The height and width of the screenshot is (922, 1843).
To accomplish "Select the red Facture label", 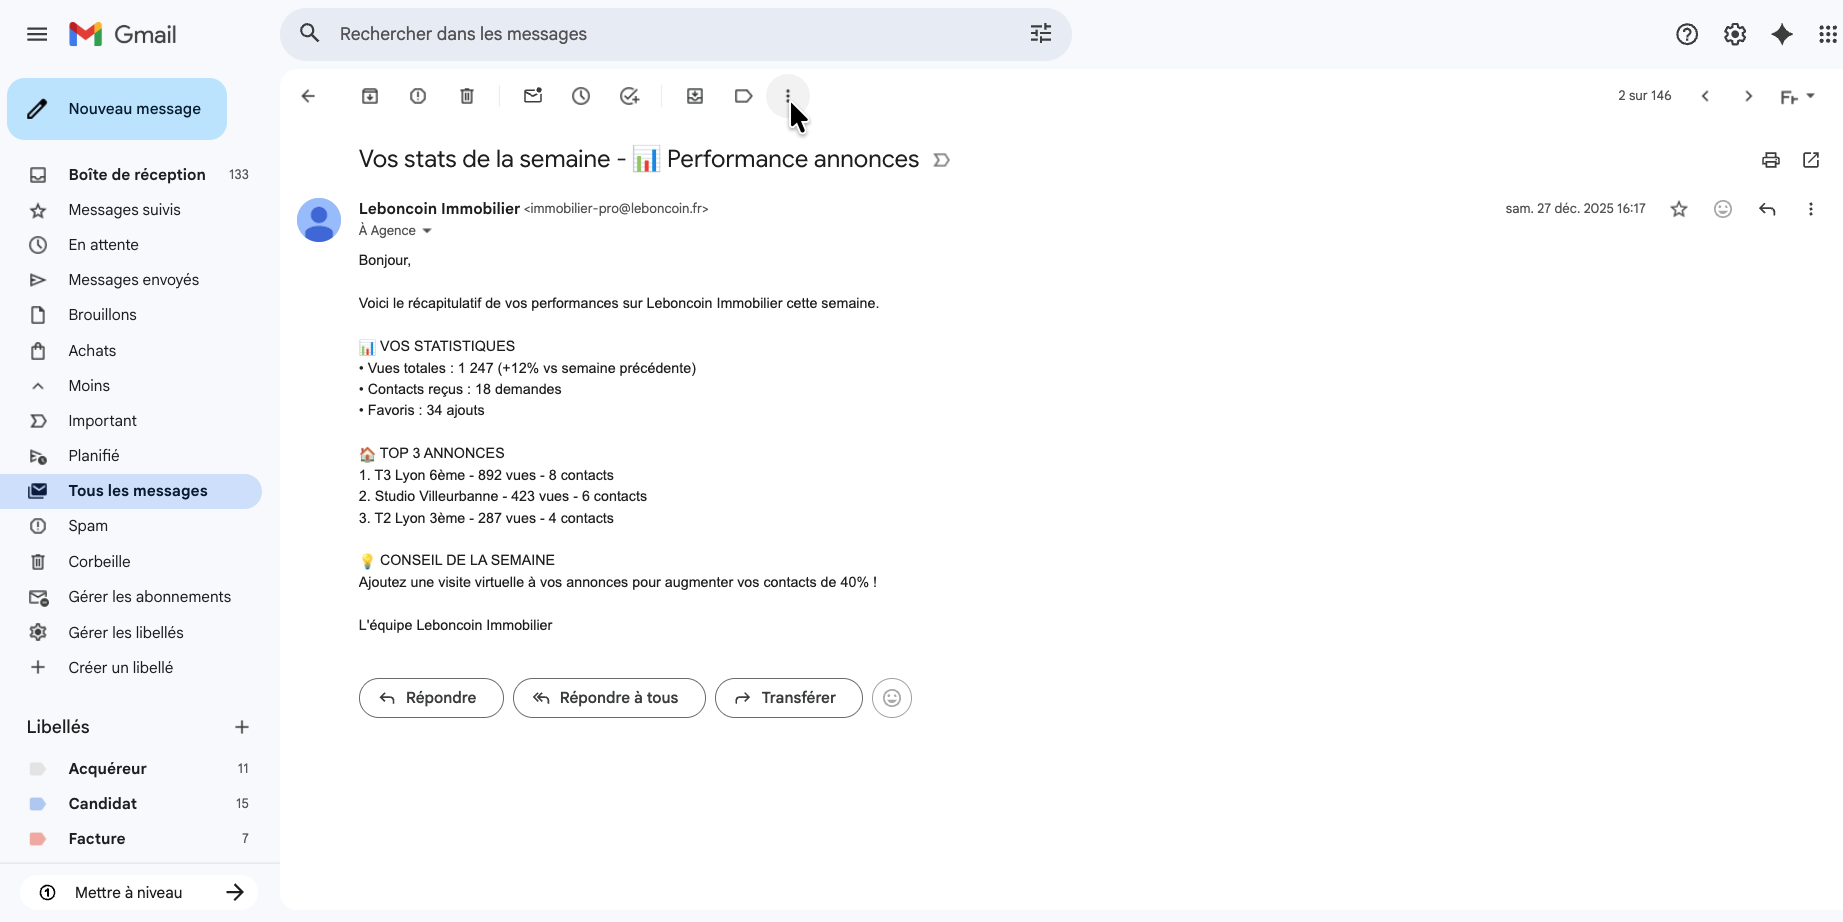I will coord(97,839).
